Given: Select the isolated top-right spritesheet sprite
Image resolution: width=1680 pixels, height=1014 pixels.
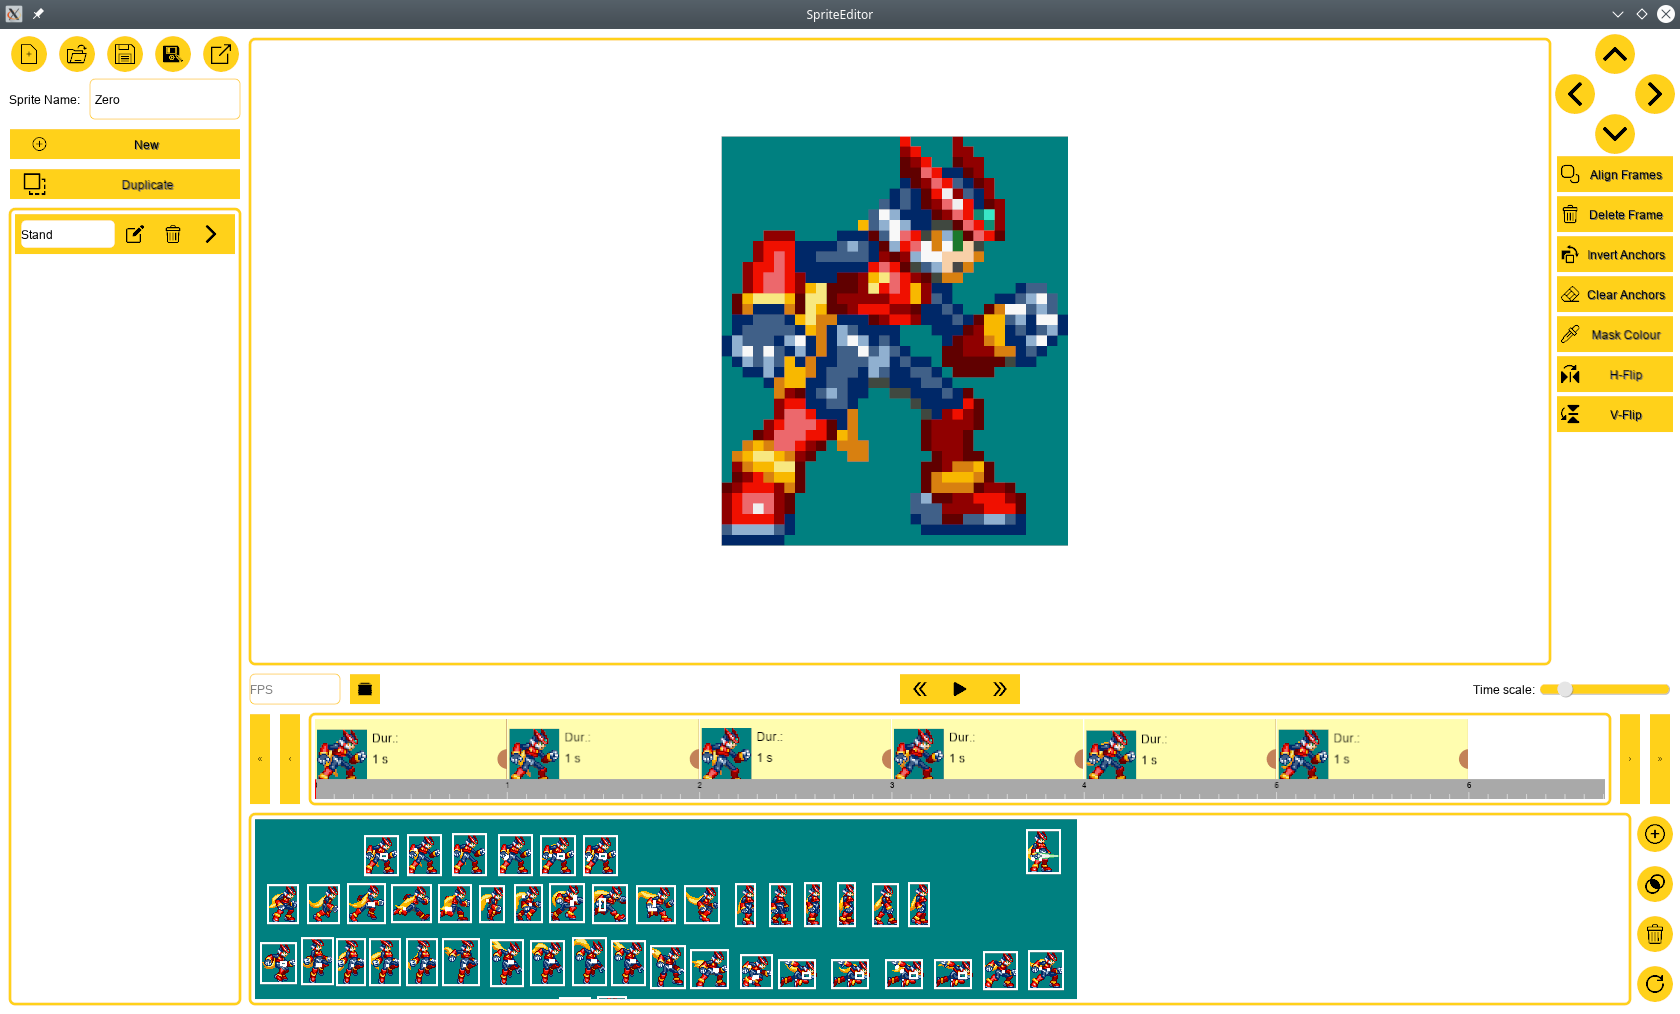Looking at the screenshot, I should point(1043,852).
